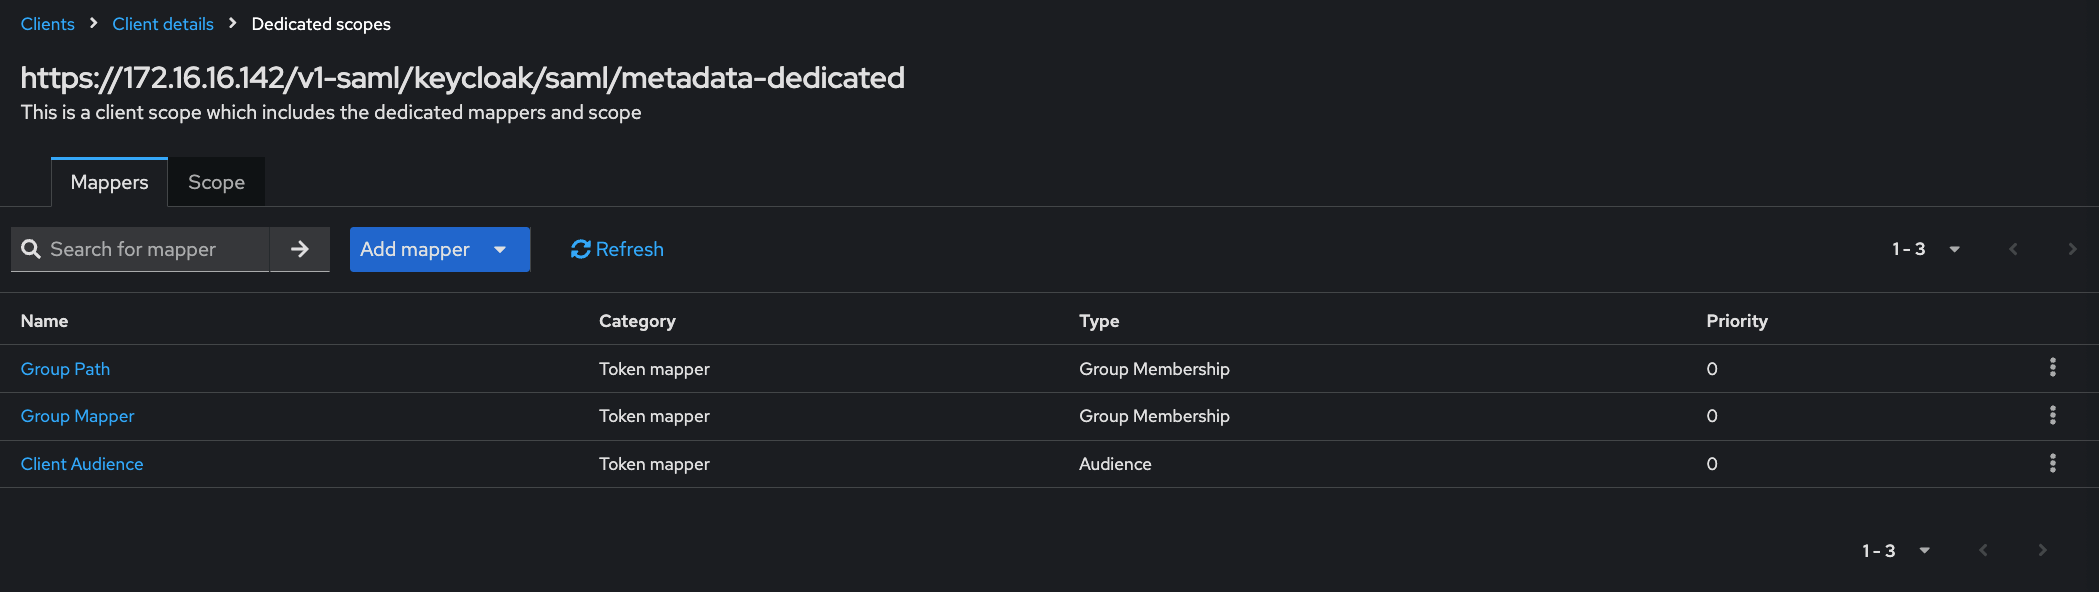This screenshot has width=2099, height=592.
Task: Open kebab menu for Group Mapper row
Action: [x=2052, y=415]
